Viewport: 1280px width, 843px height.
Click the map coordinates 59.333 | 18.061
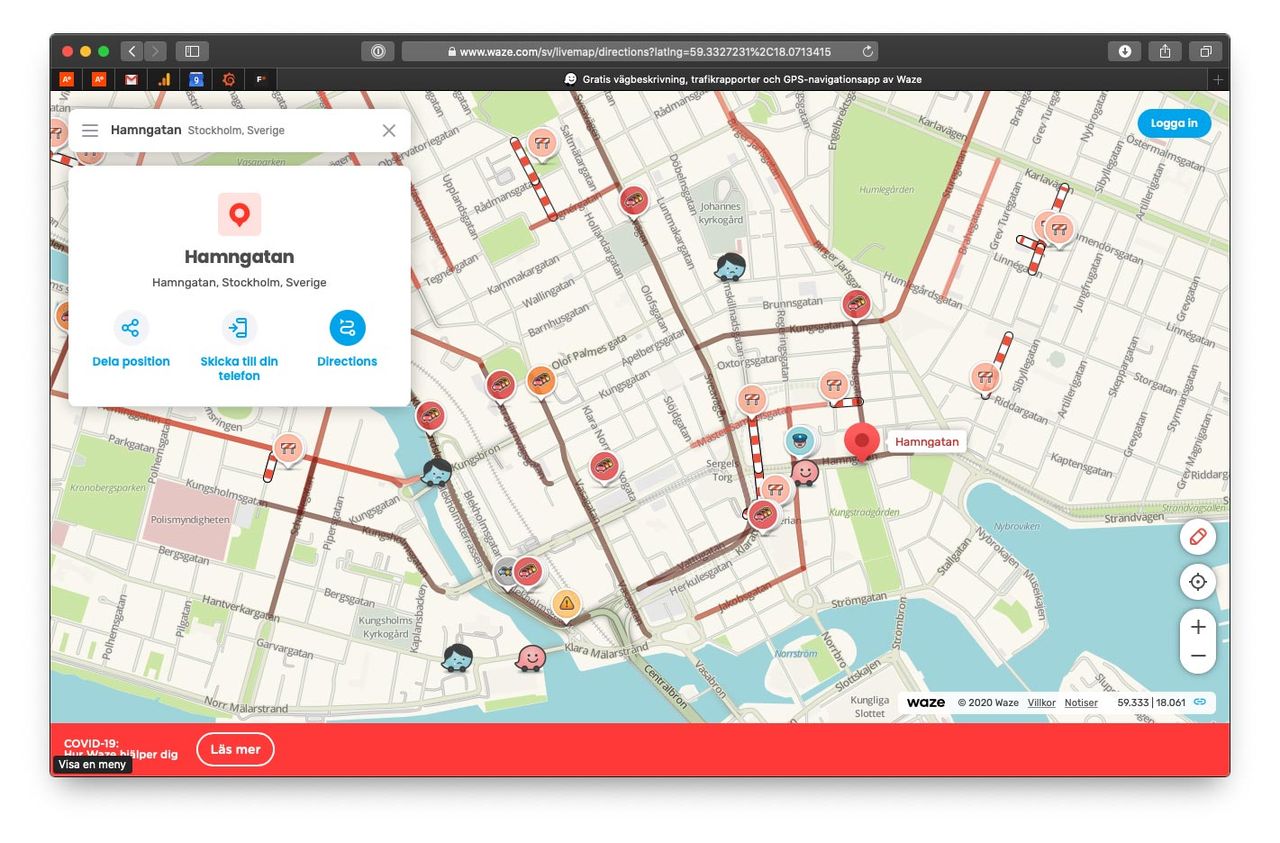[1151, 703]
